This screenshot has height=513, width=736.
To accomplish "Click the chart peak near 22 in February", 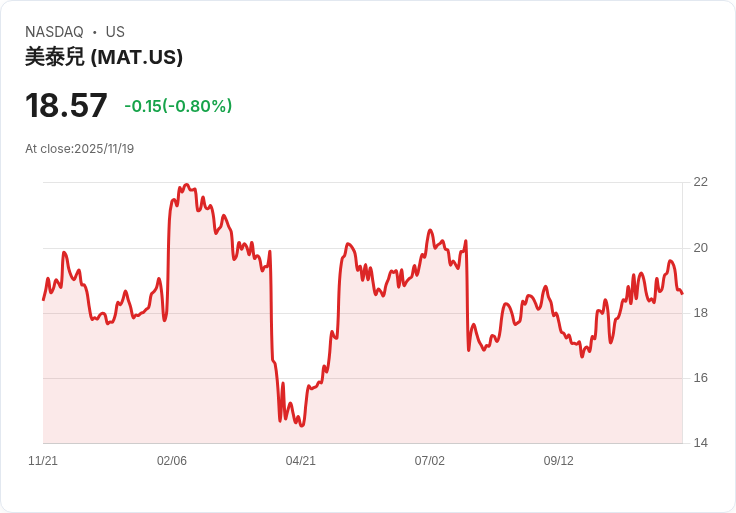I will click(x=186, y=184).
